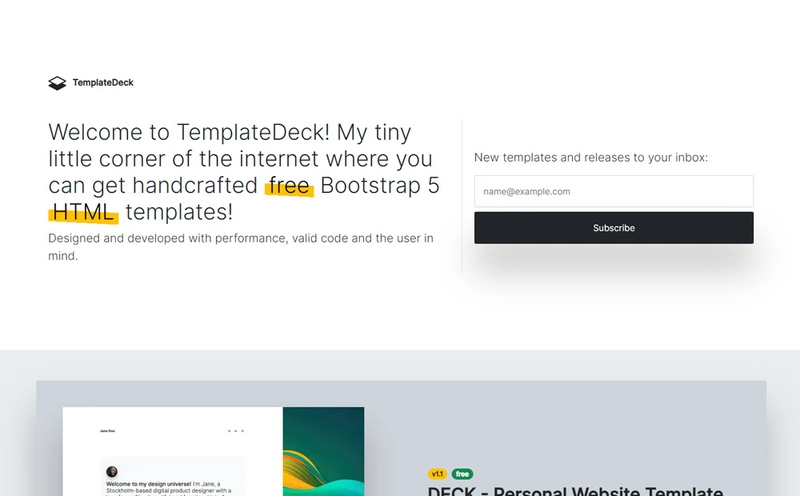The image size is (800, 496).
Task: Click the avatar photo in the template preview
Action: pyautogui.click(x=112, y=472)
